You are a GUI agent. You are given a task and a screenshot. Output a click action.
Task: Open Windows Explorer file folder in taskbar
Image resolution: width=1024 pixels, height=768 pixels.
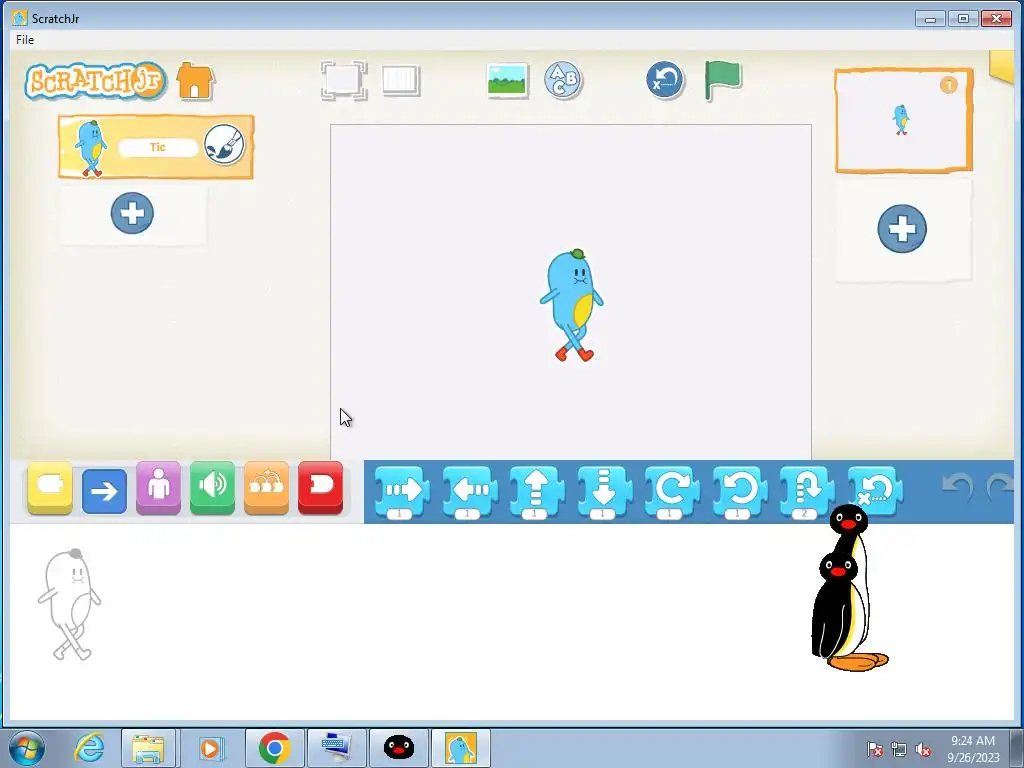click(148, 748)
